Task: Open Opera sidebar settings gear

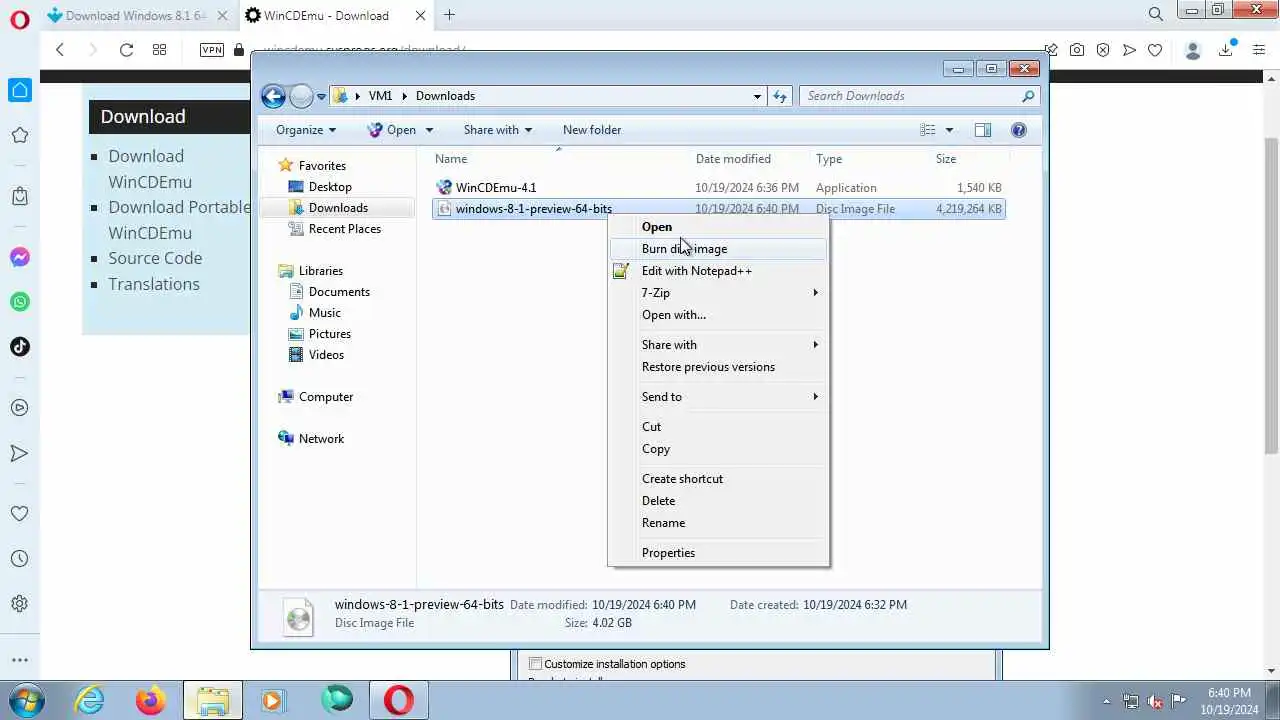Action: coord(19,604)
